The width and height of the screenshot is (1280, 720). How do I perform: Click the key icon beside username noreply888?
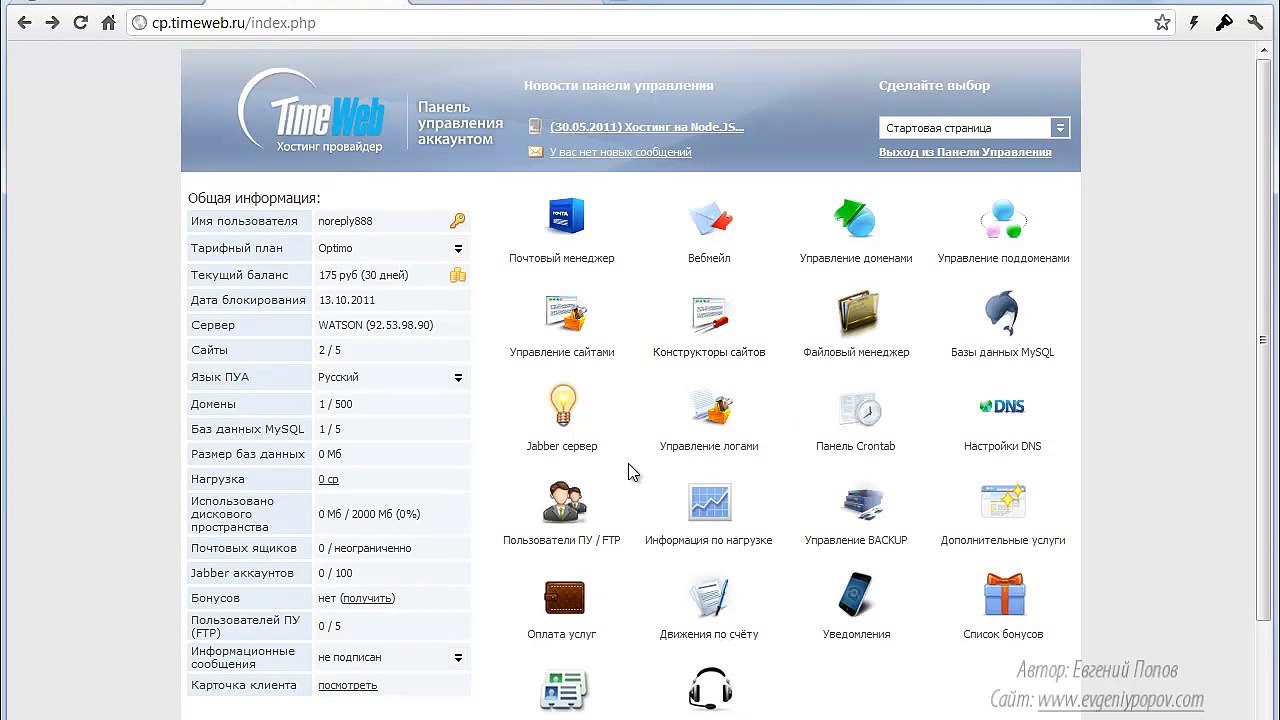457,221
